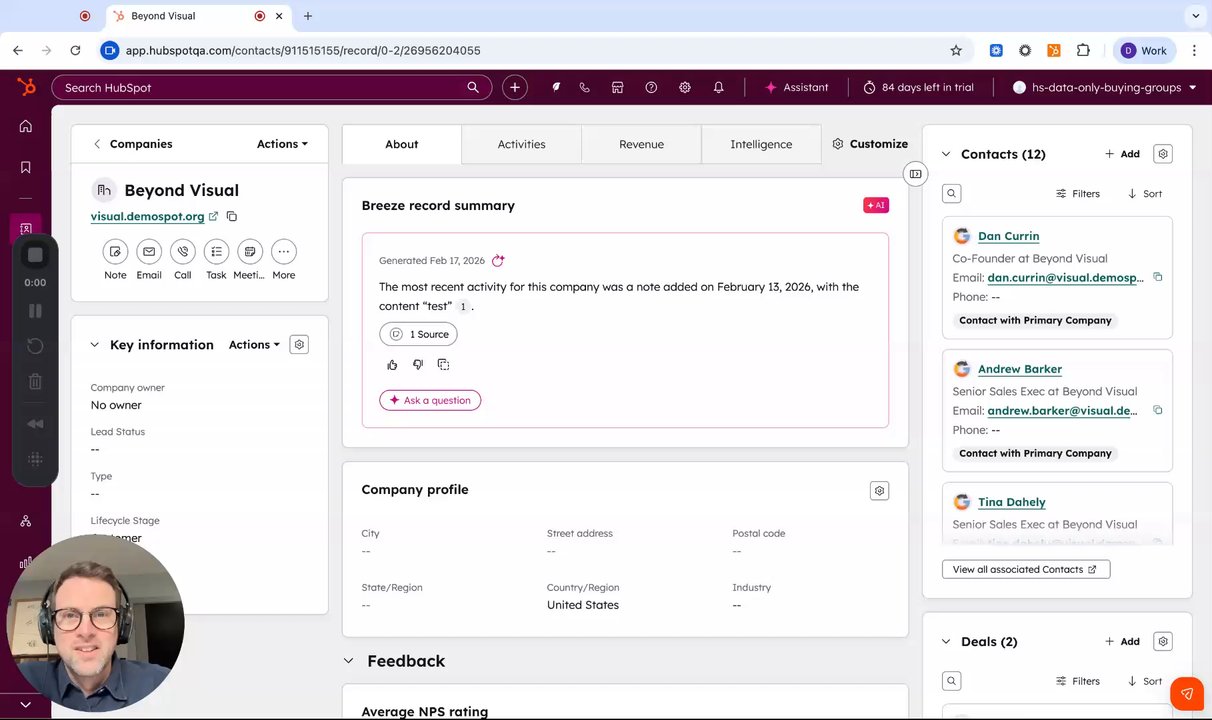This screenshot has width=1212, height=720.
Task: Refresh the Breeze record summary
Action: pyautogui.click(x=498, y=260)
